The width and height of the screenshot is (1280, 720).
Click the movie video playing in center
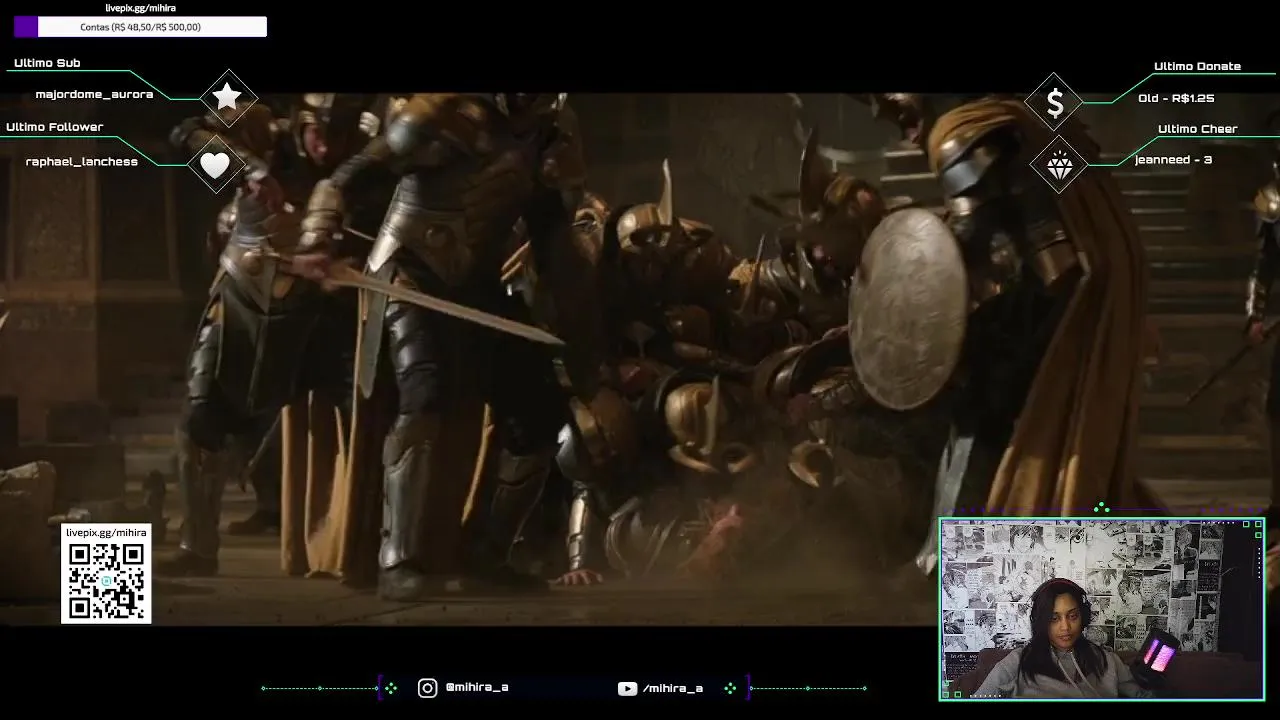(640, 358)
